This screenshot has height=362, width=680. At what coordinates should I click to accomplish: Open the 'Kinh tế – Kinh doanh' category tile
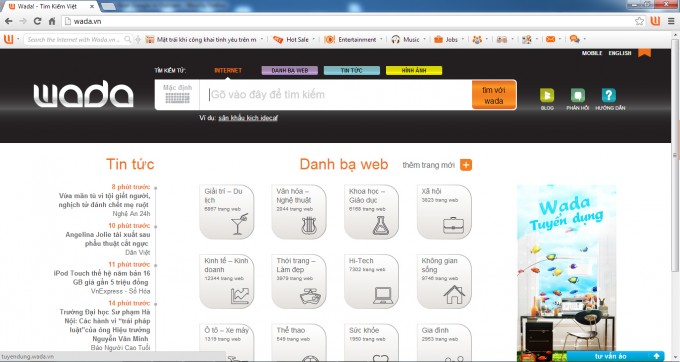[226, 281]
